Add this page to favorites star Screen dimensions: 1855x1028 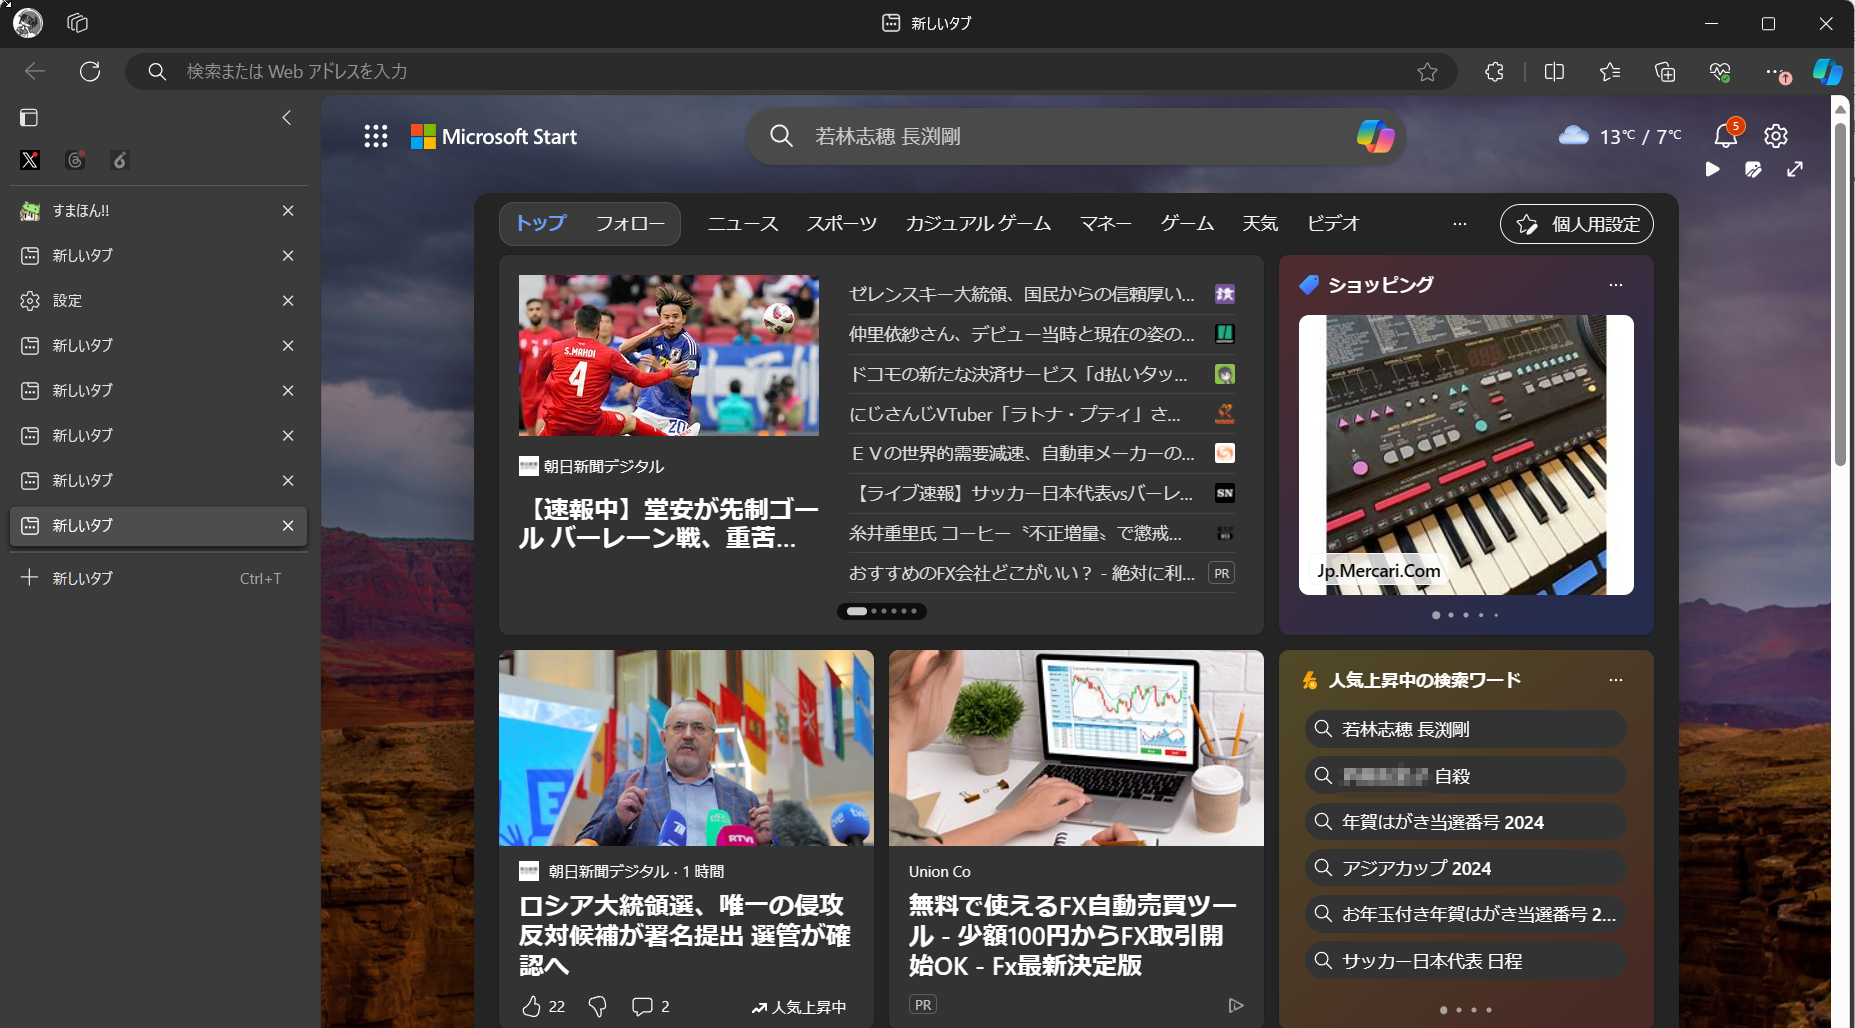tap(1427, 71)
